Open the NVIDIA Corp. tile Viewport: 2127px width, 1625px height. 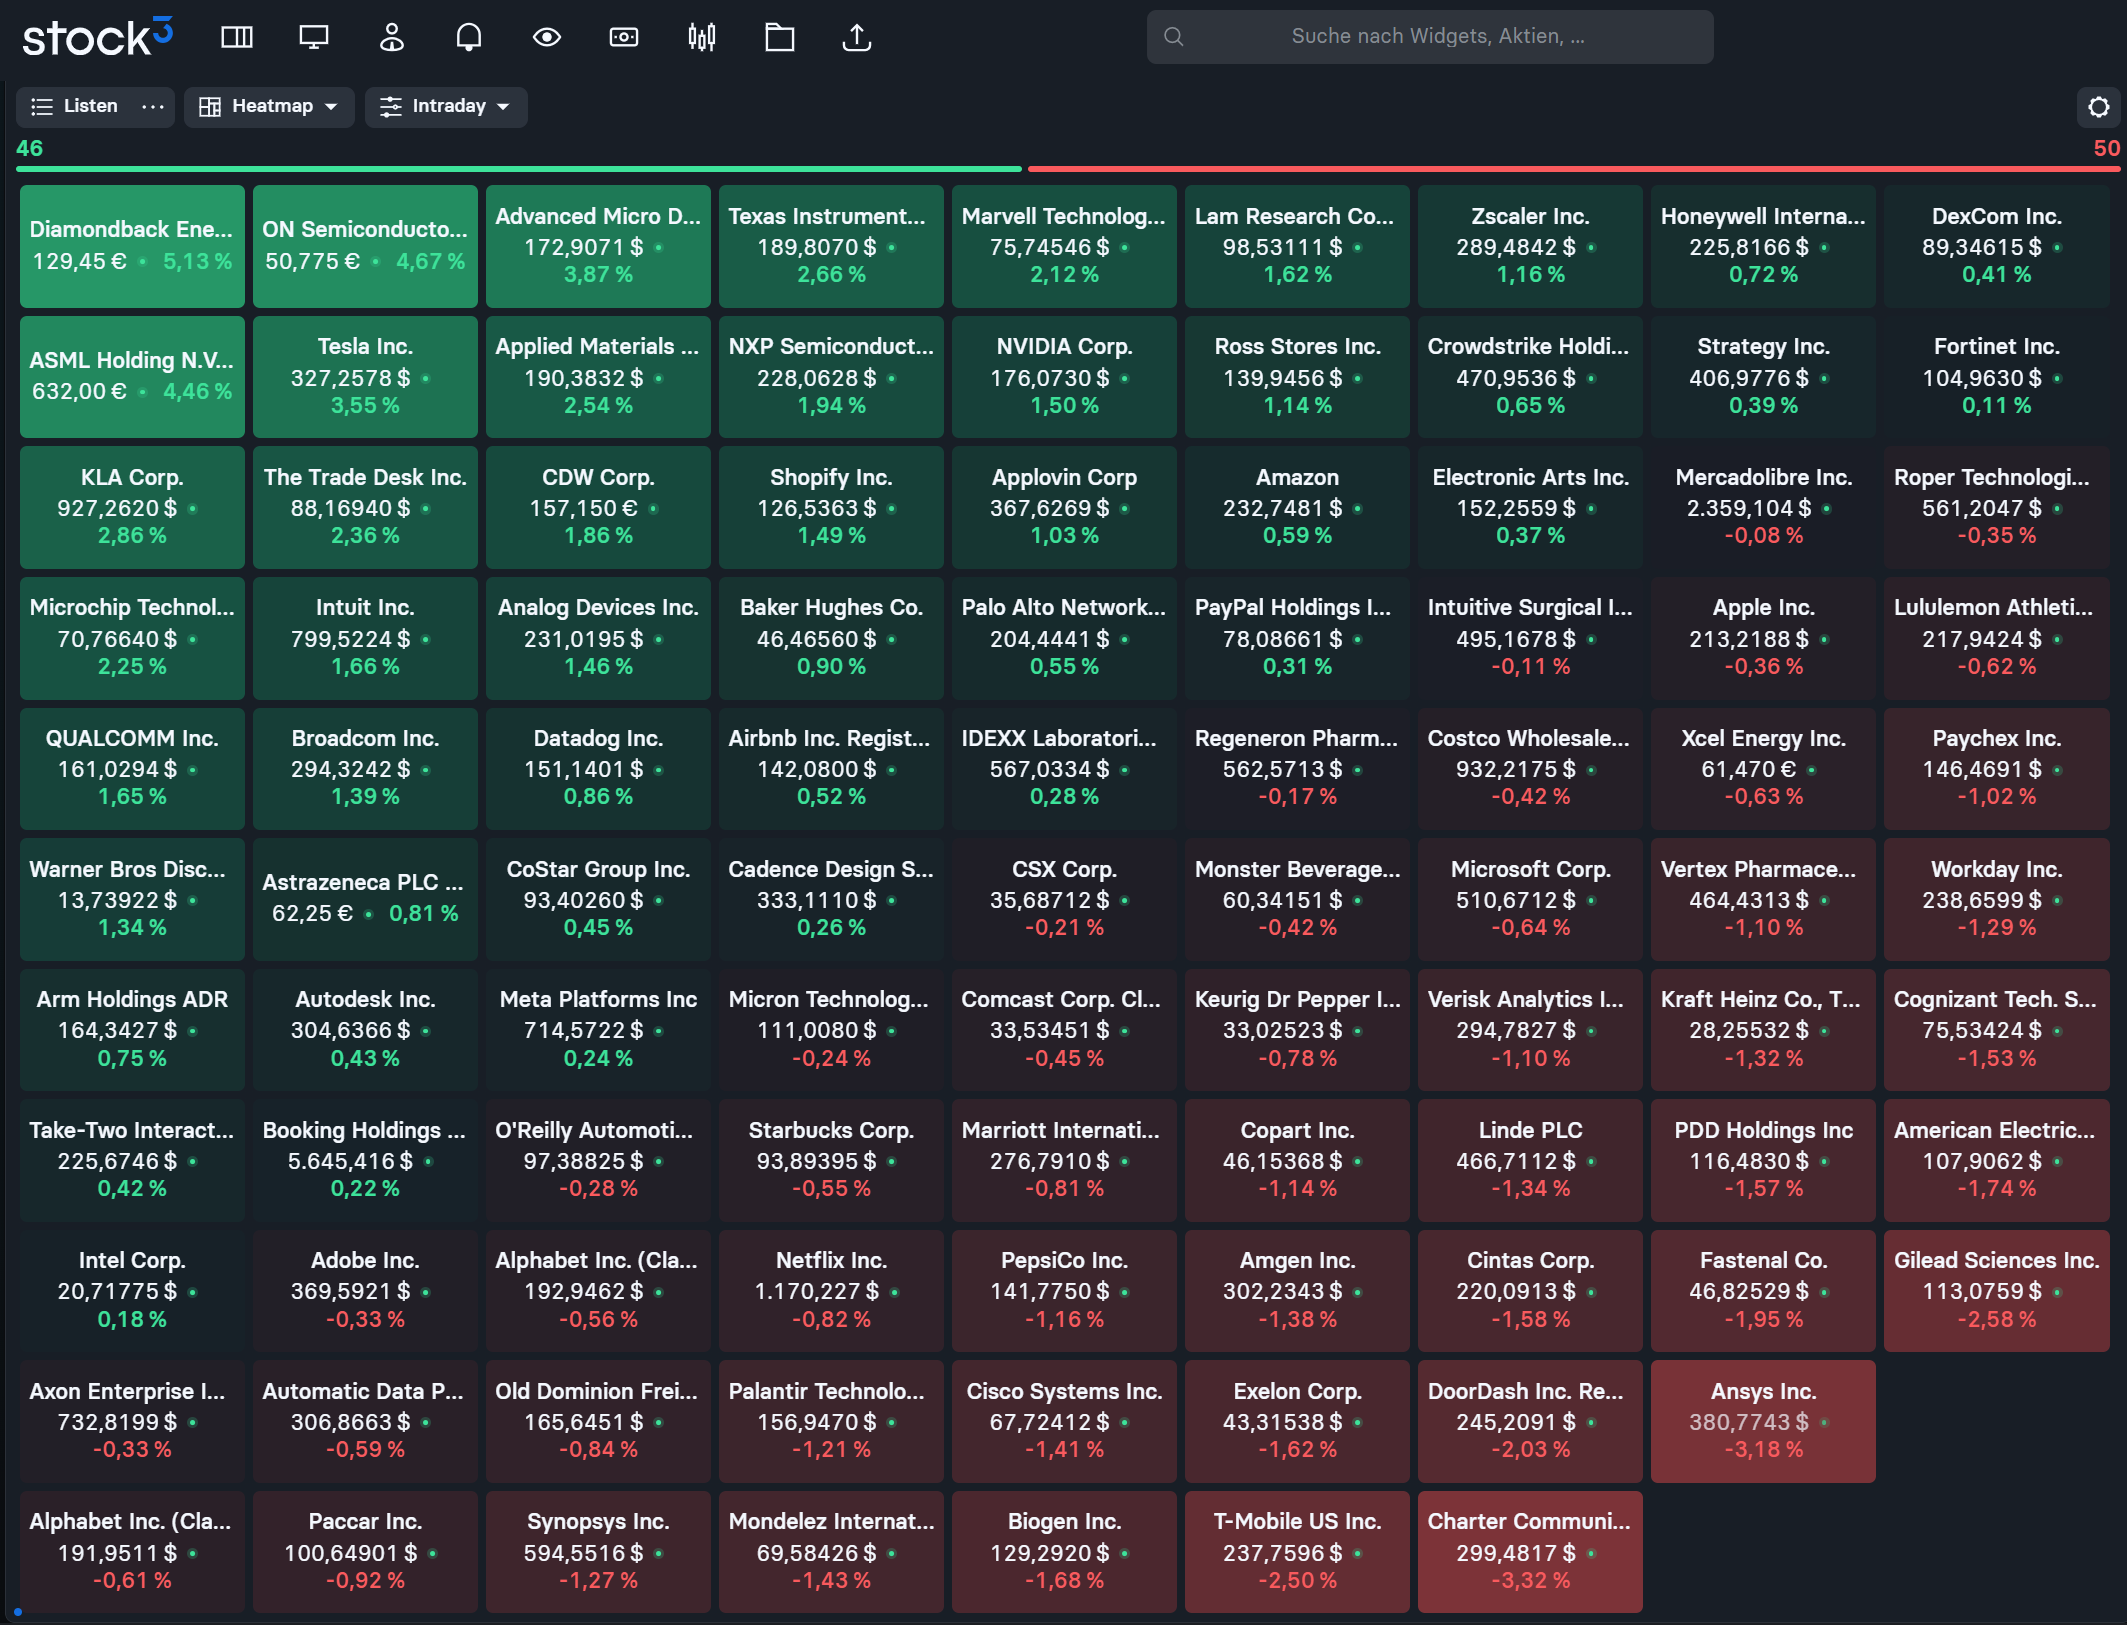1064,377
